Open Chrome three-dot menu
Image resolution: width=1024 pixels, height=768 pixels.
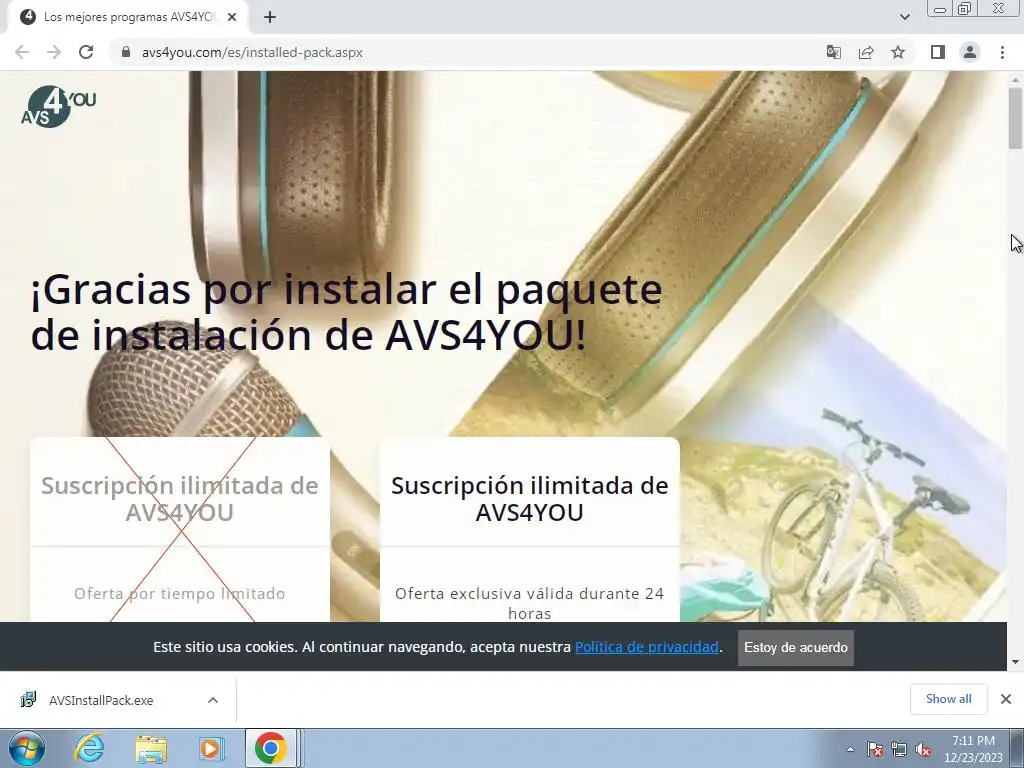click(1002, 52)
